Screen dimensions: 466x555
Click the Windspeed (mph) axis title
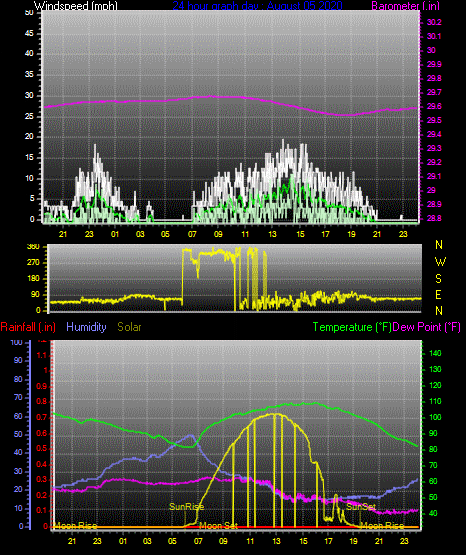(x=75, y=6)
